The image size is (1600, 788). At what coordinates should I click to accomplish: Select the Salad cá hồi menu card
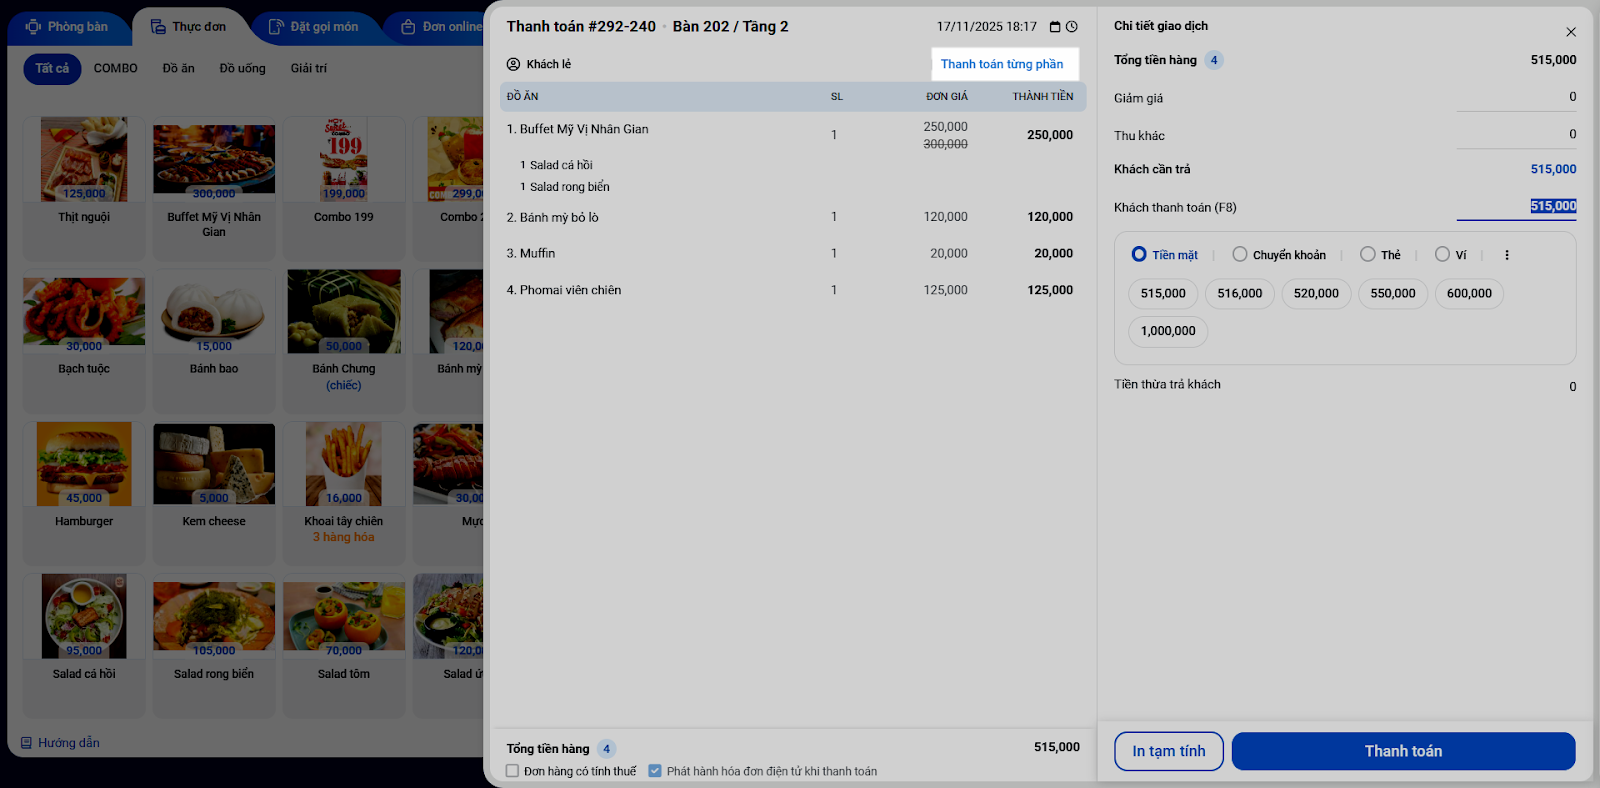click(x=84, y=646)
